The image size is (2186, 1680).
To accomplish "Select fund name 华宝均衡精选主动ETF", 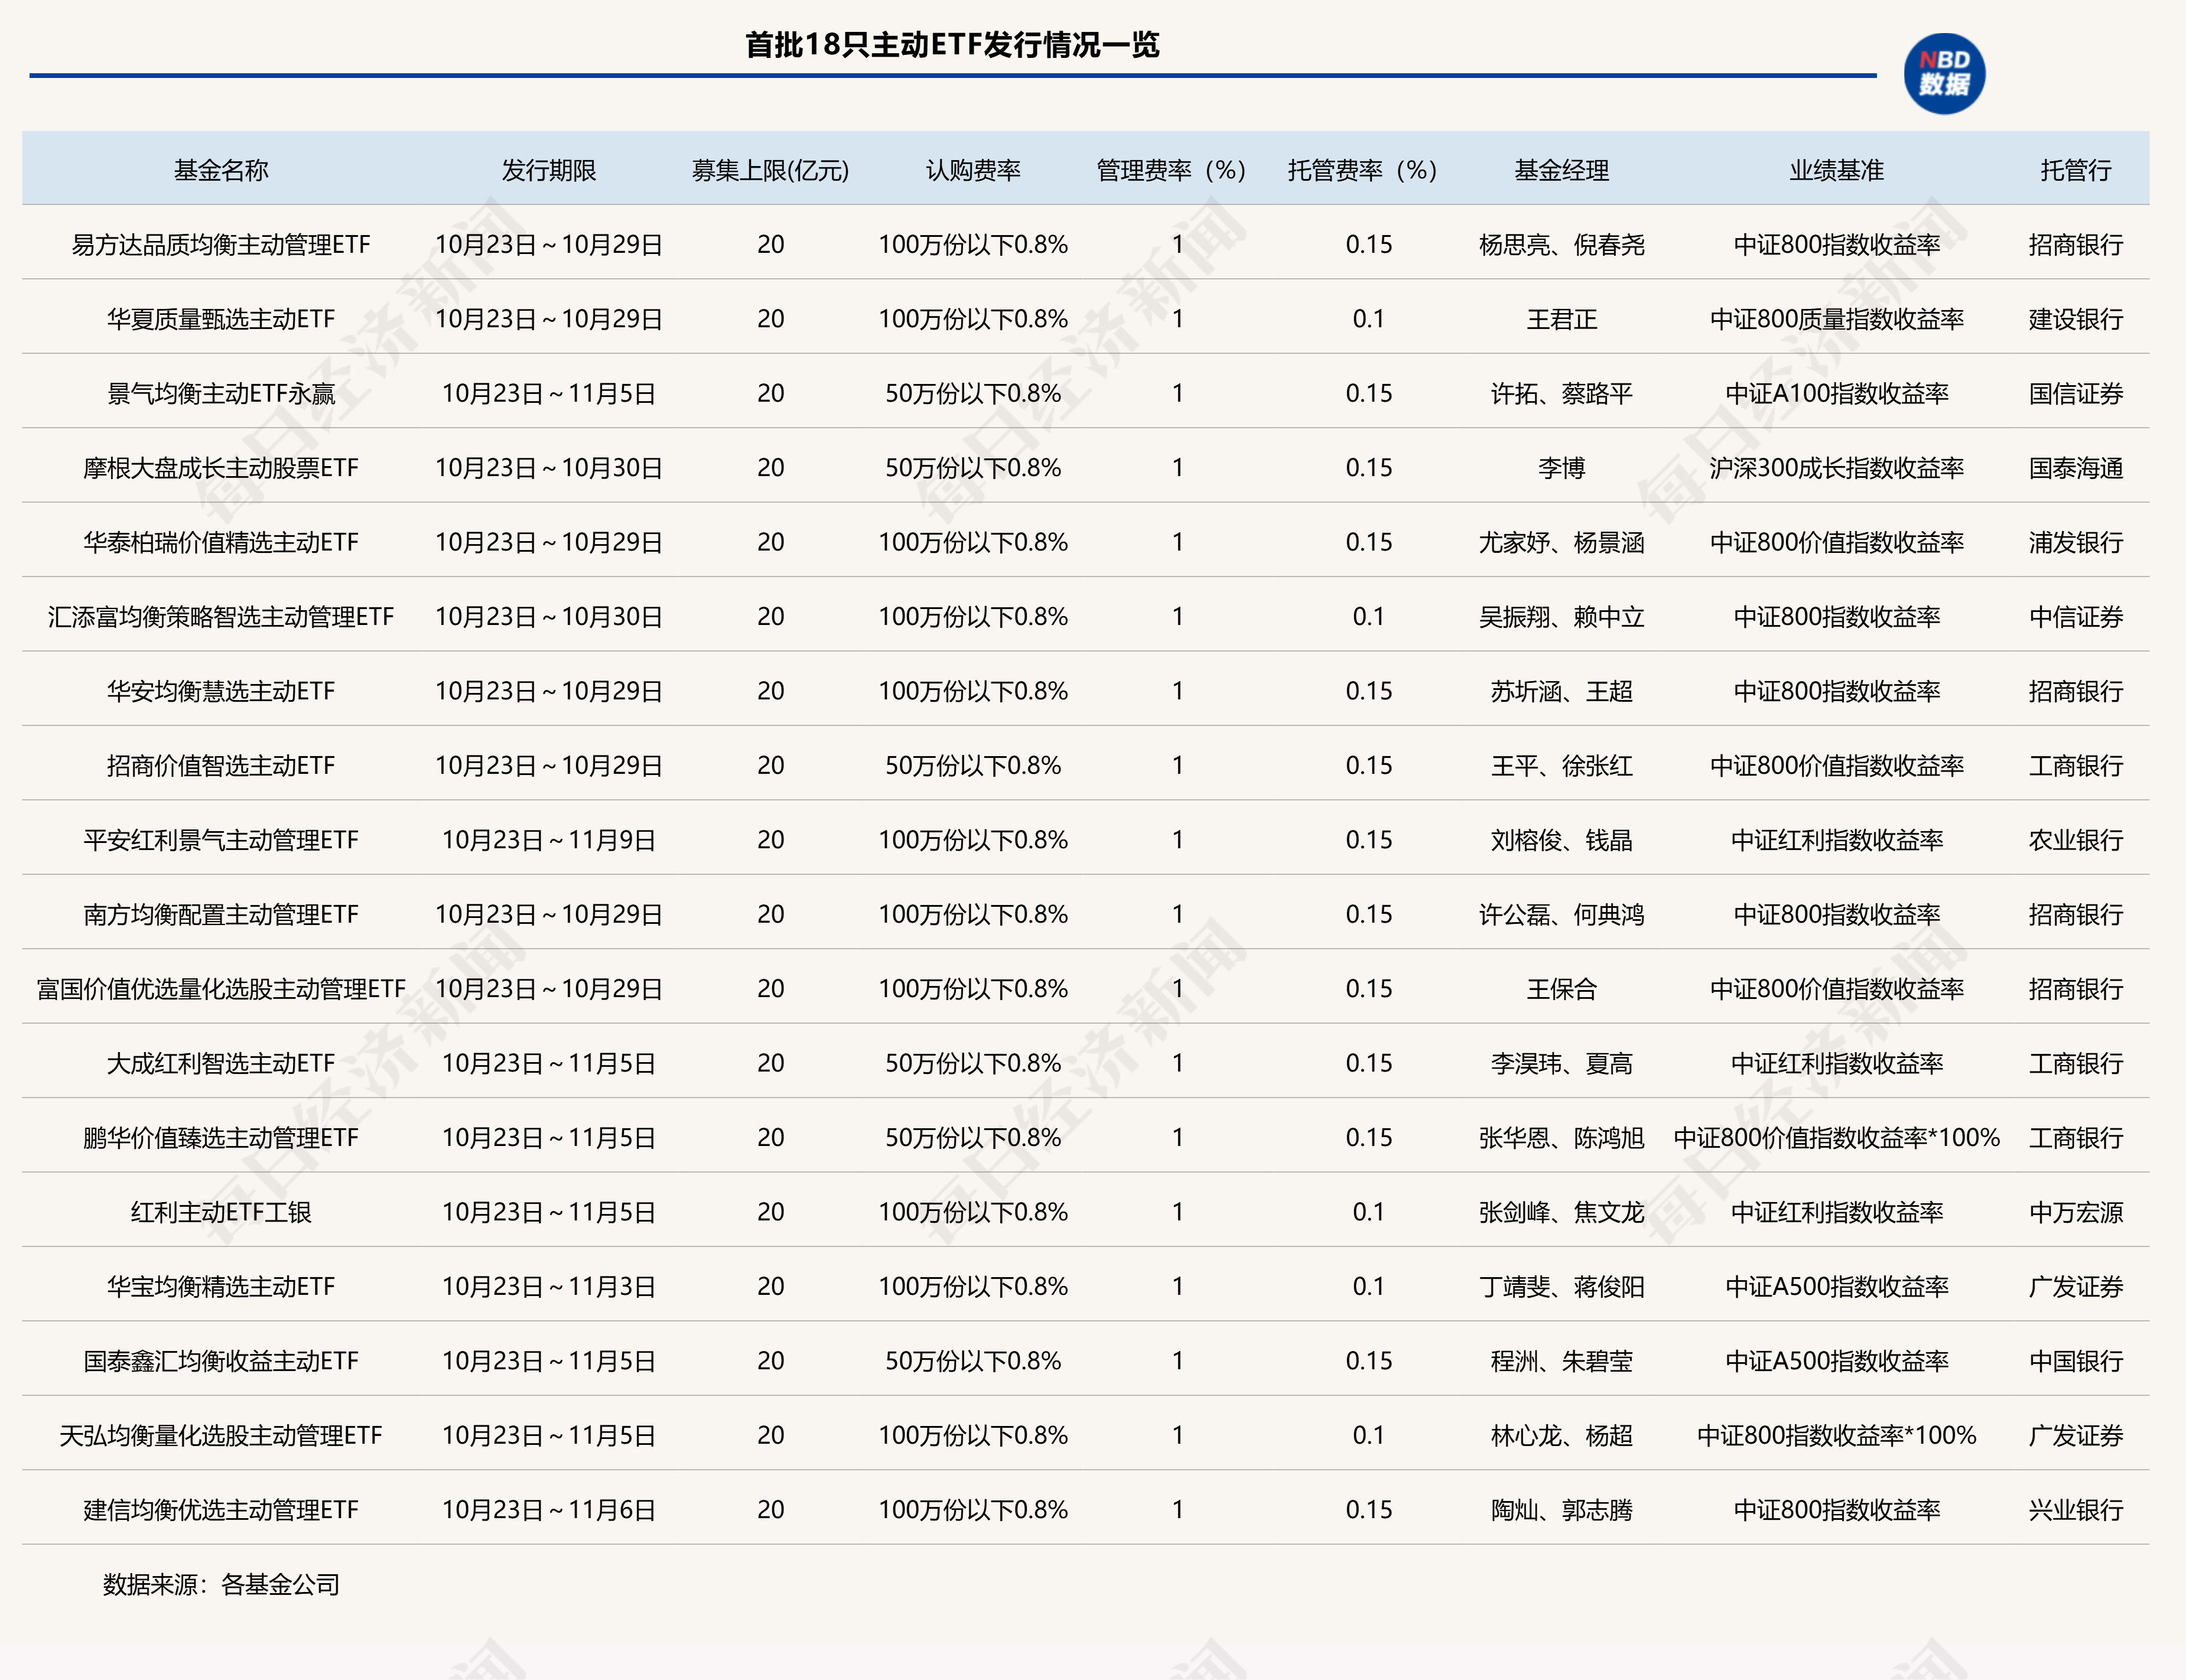I will [221, 1286].
